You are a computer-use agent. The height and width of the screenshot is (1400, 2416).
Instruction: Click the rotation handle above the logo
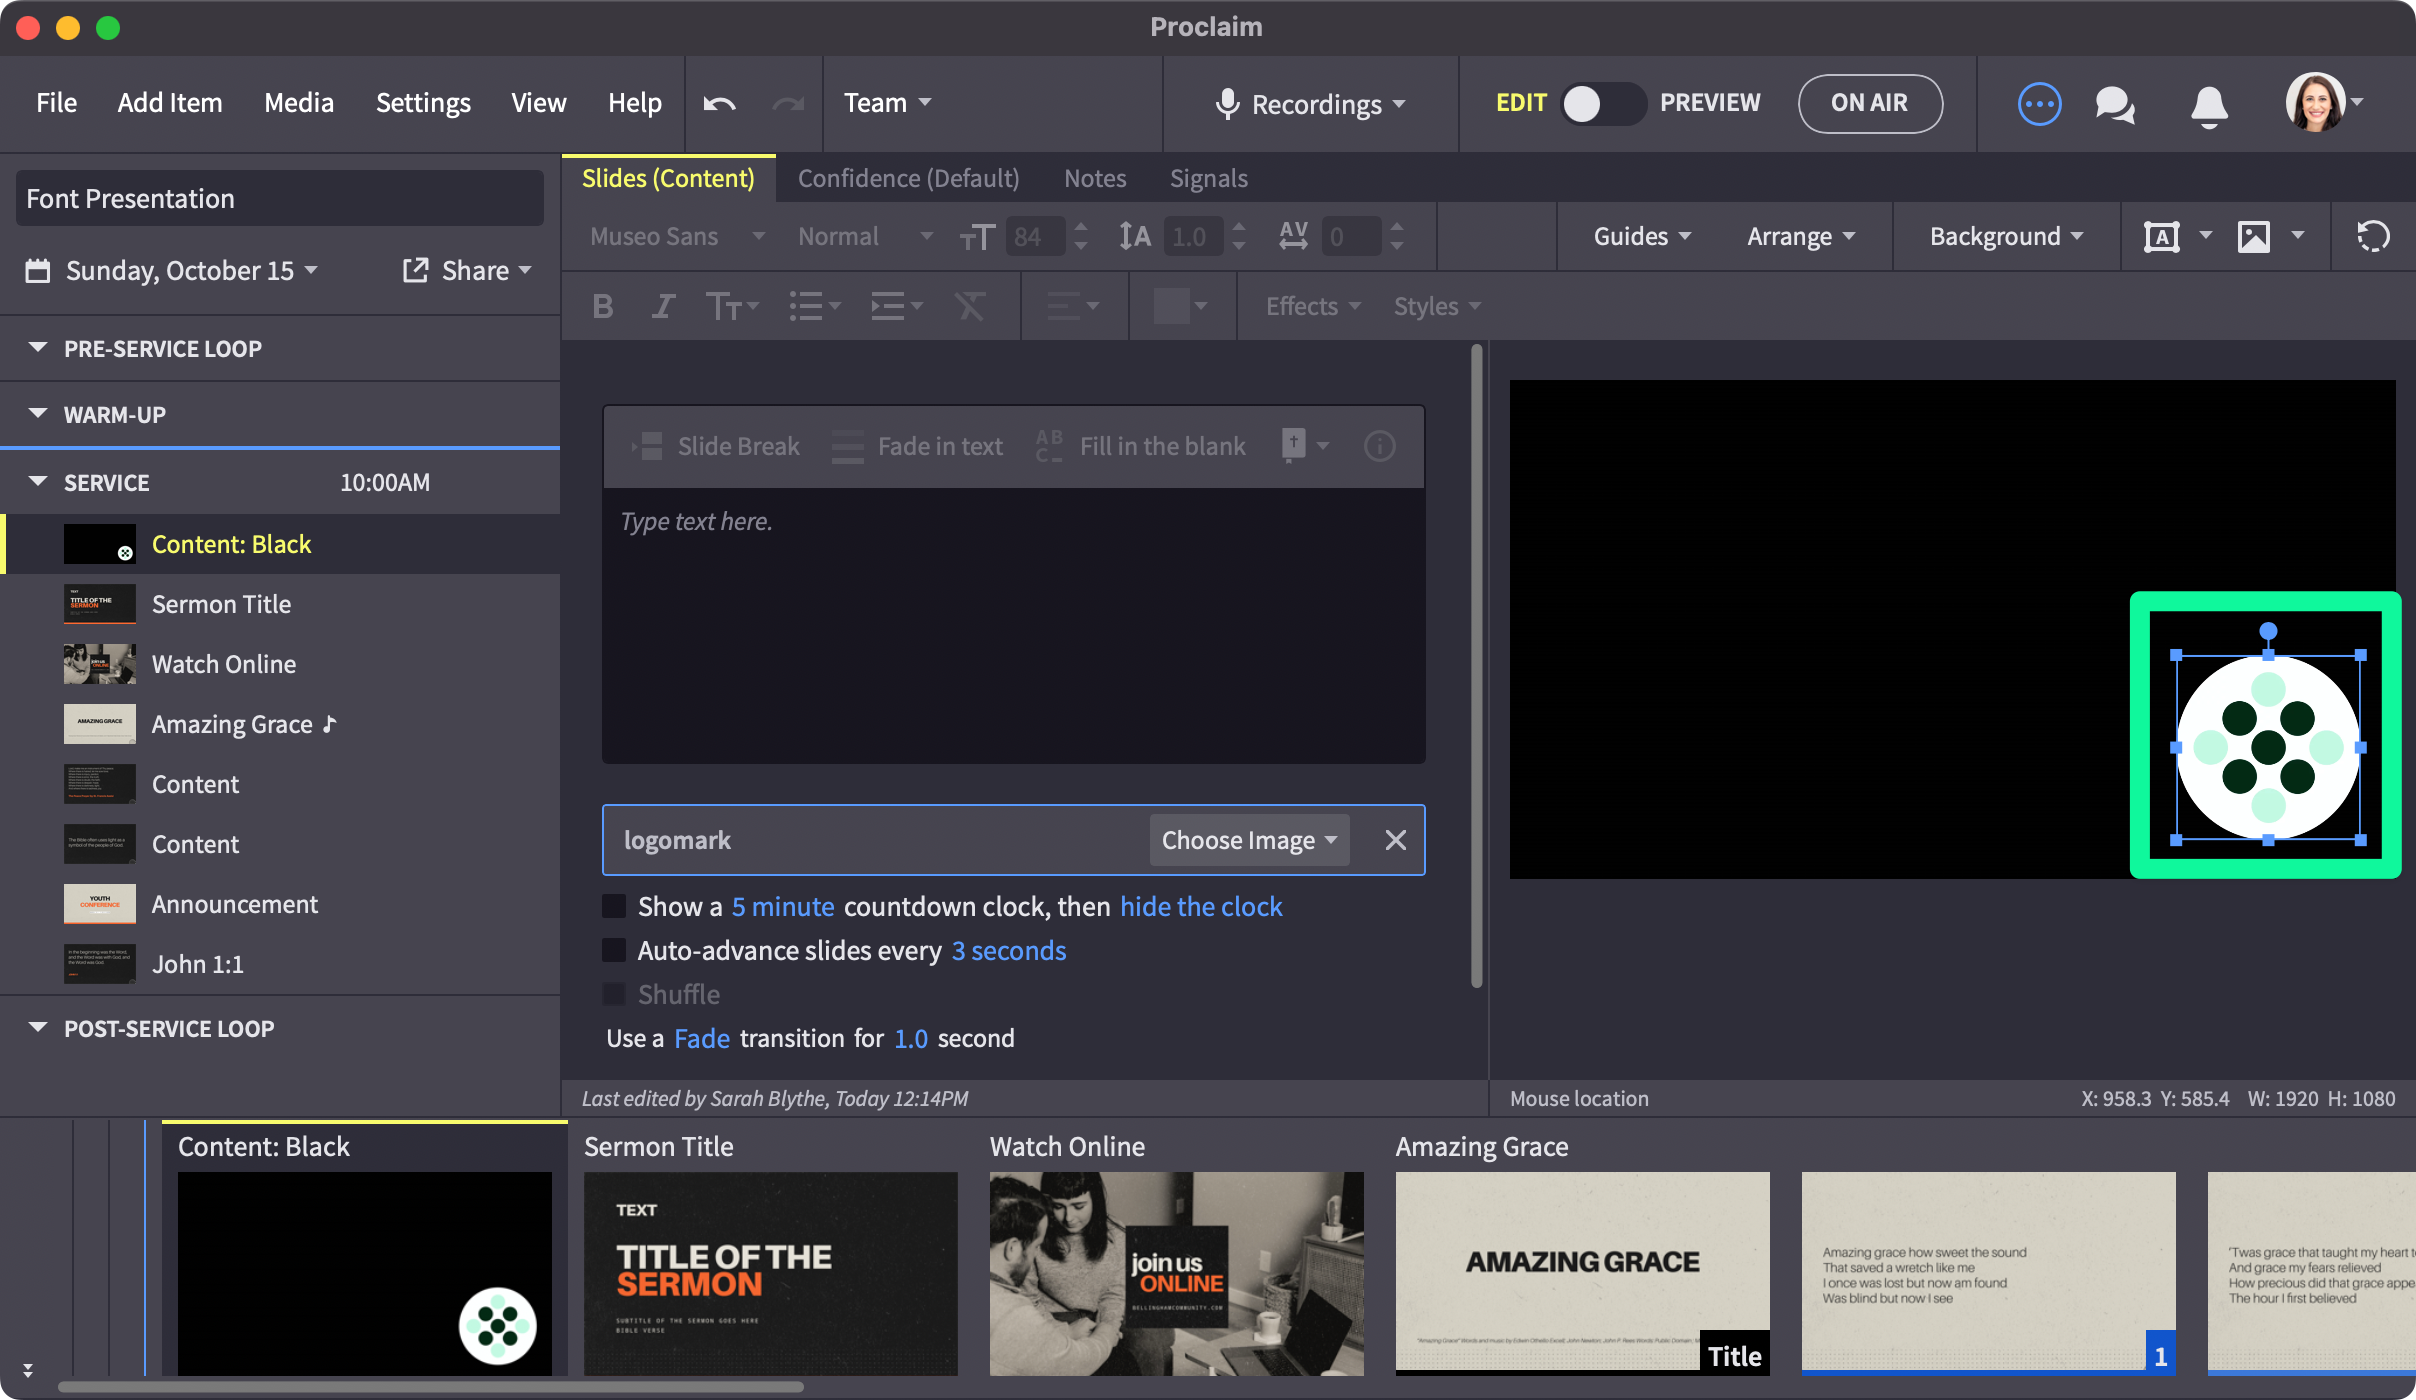(2268, 631)
